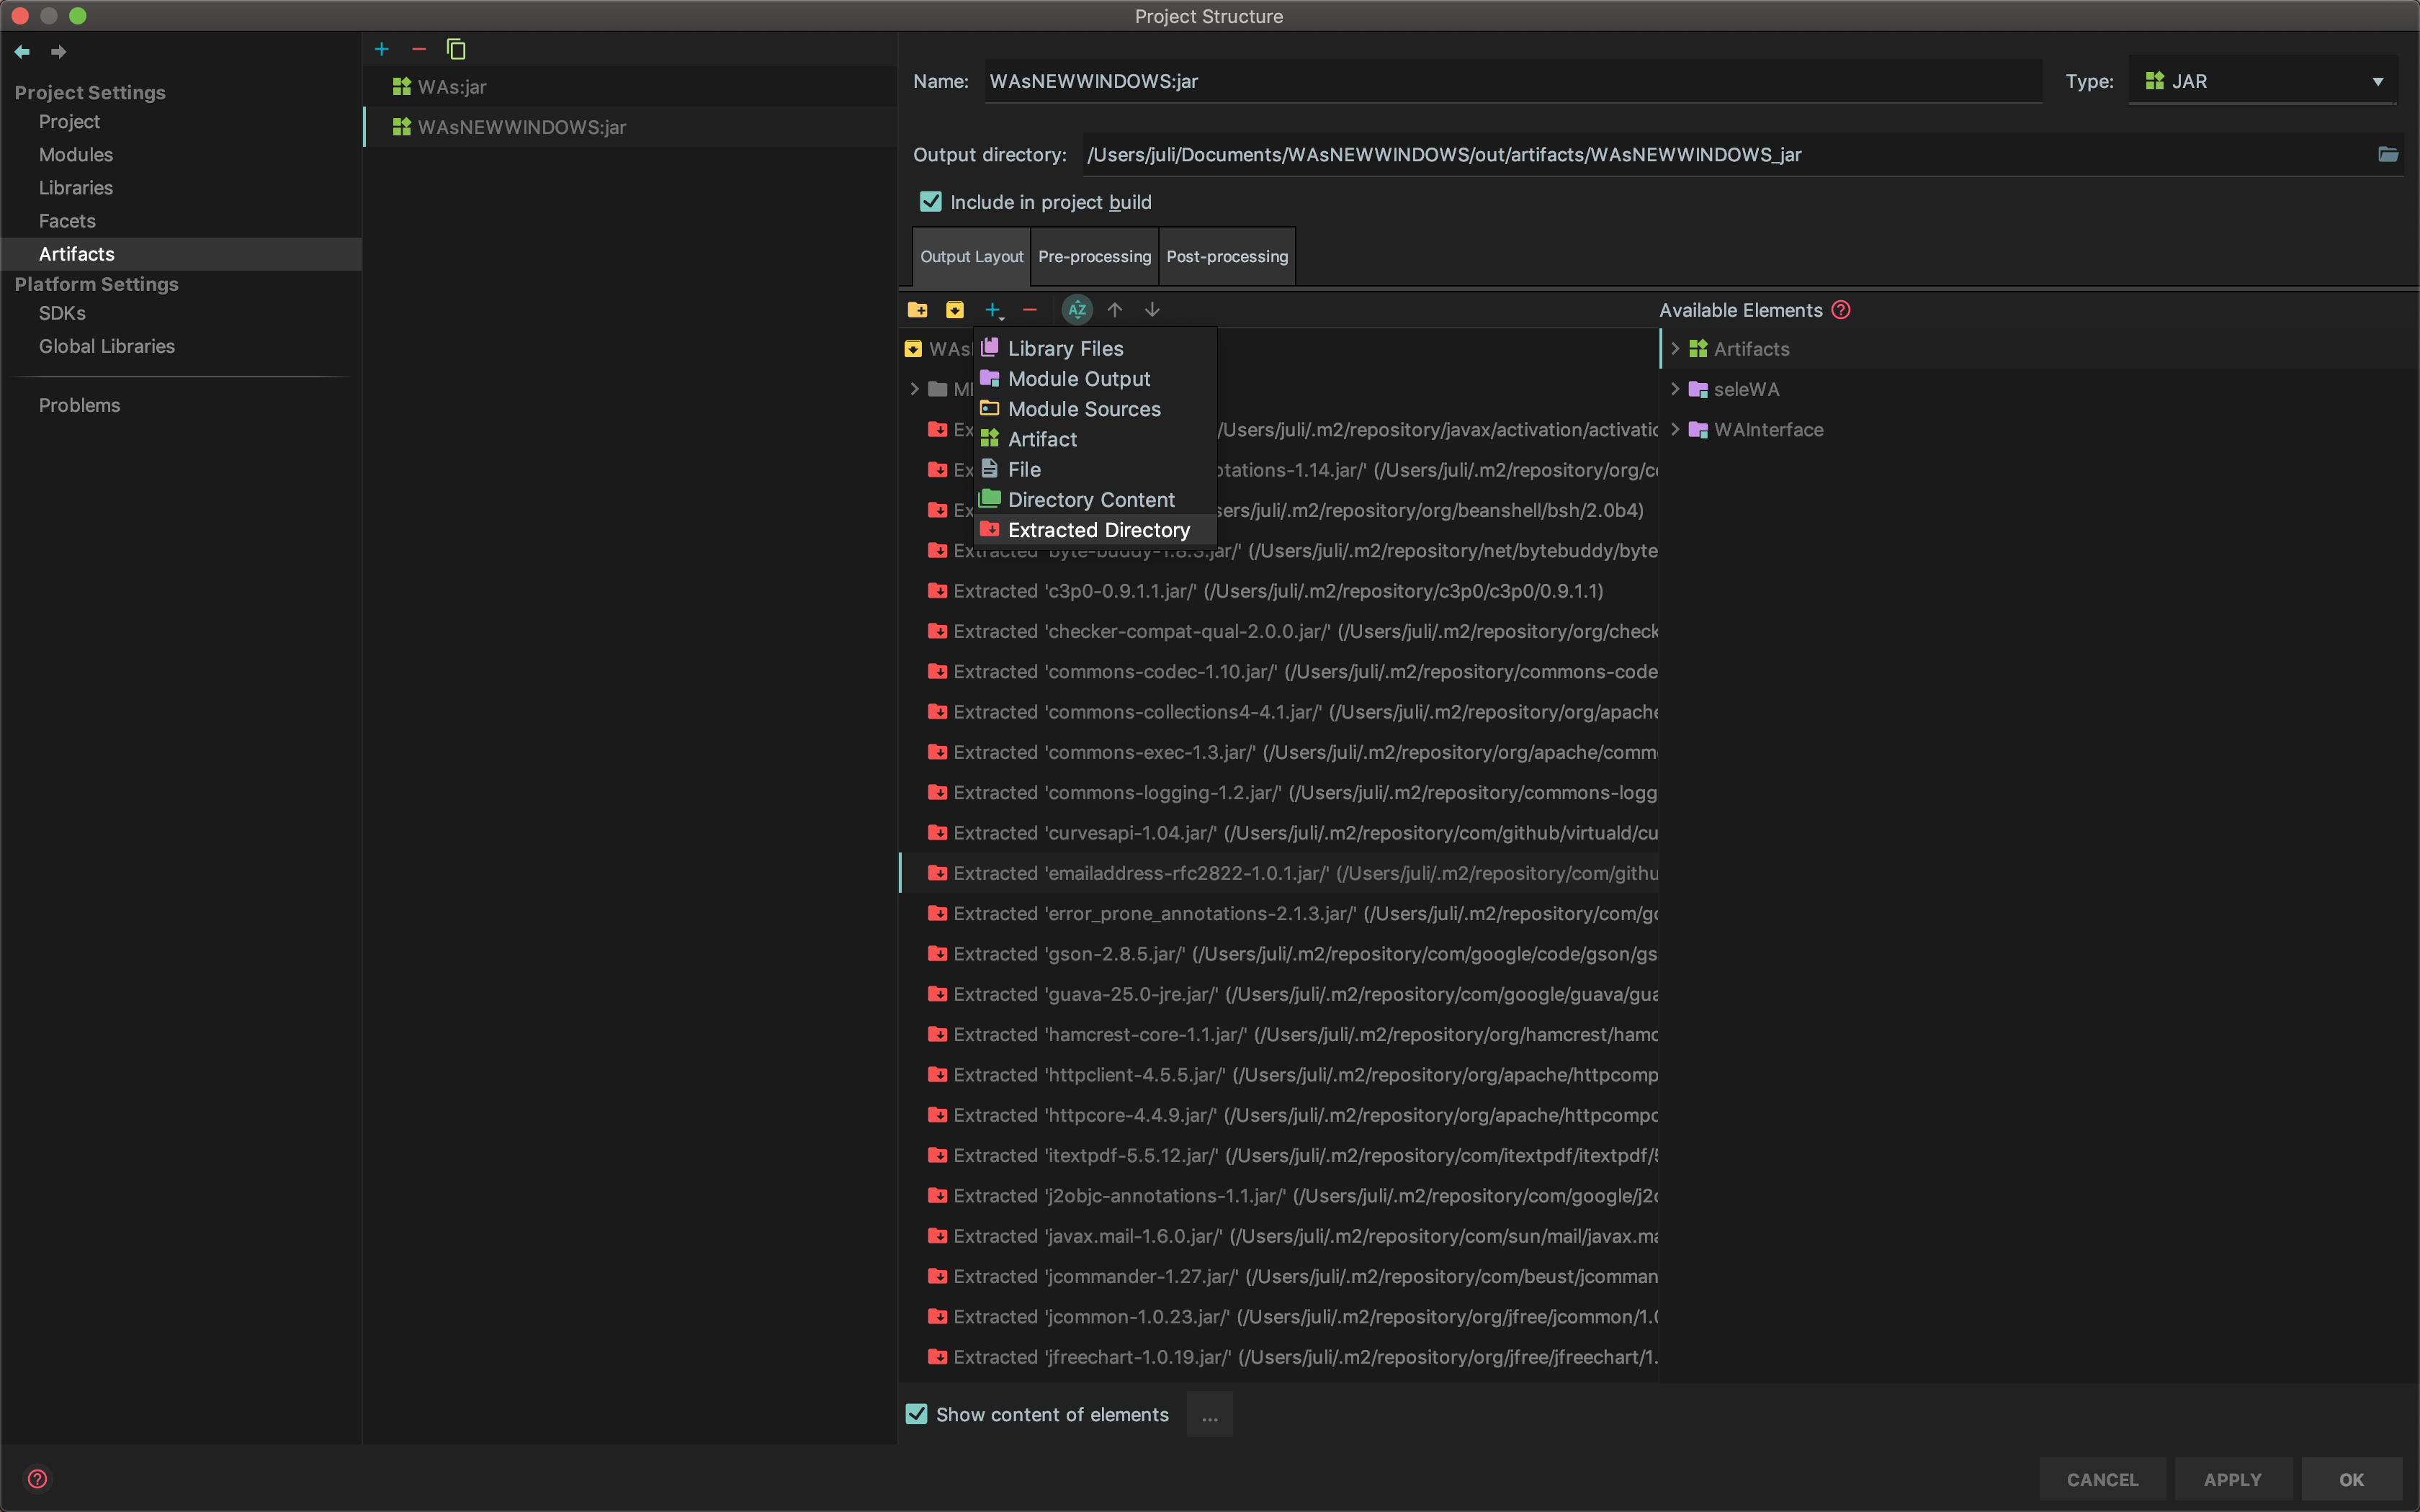2420x1512 pixels.
Task: Click the create archive icon in the layout toolbar
Action: 955,310
